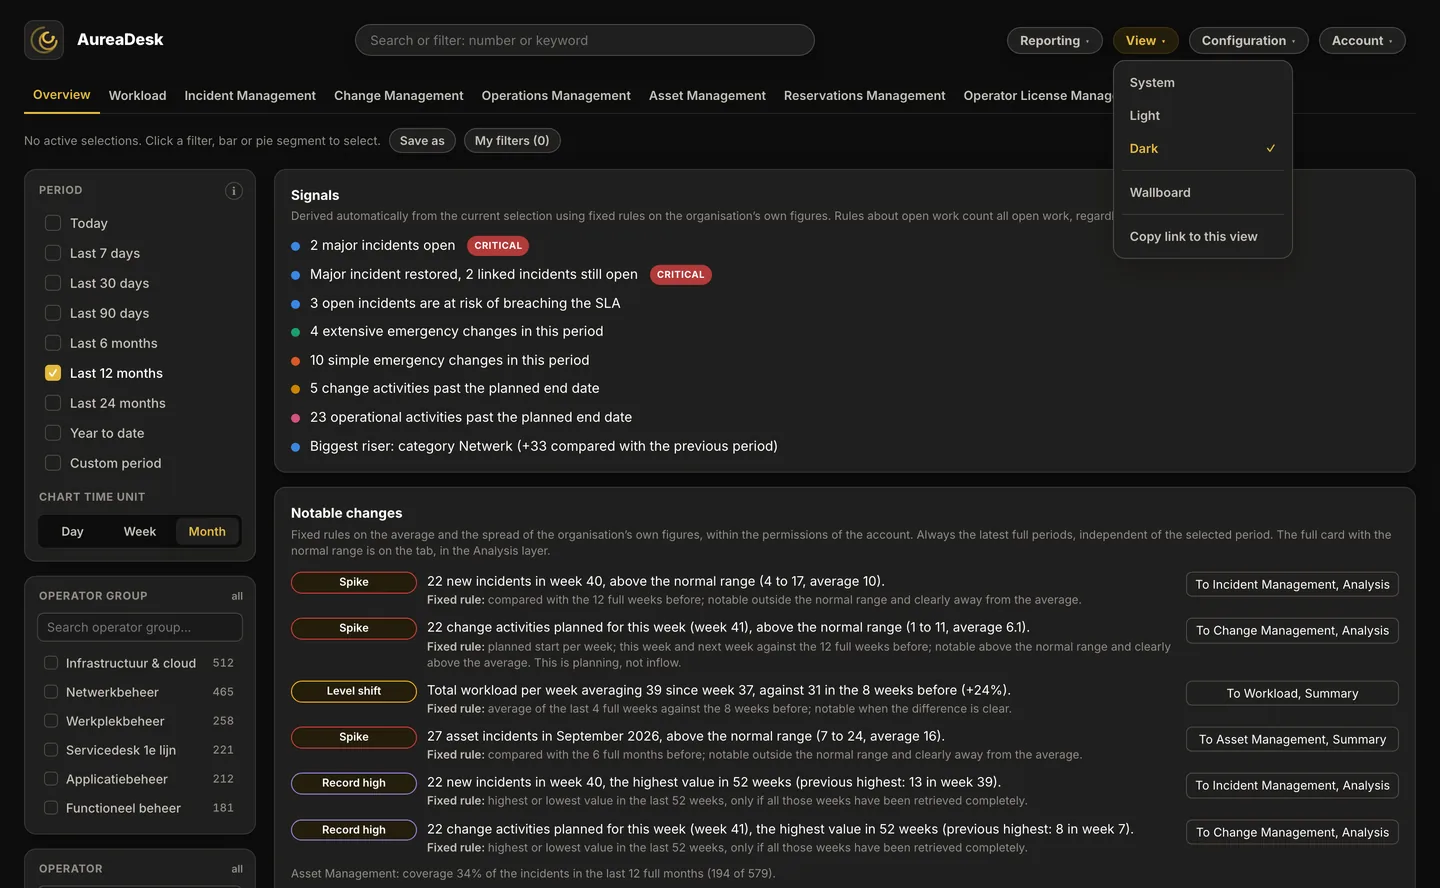The width and height of the screenshot is (1440, 888).
Task: Go to the Workload tab
Action: point(137,96)
